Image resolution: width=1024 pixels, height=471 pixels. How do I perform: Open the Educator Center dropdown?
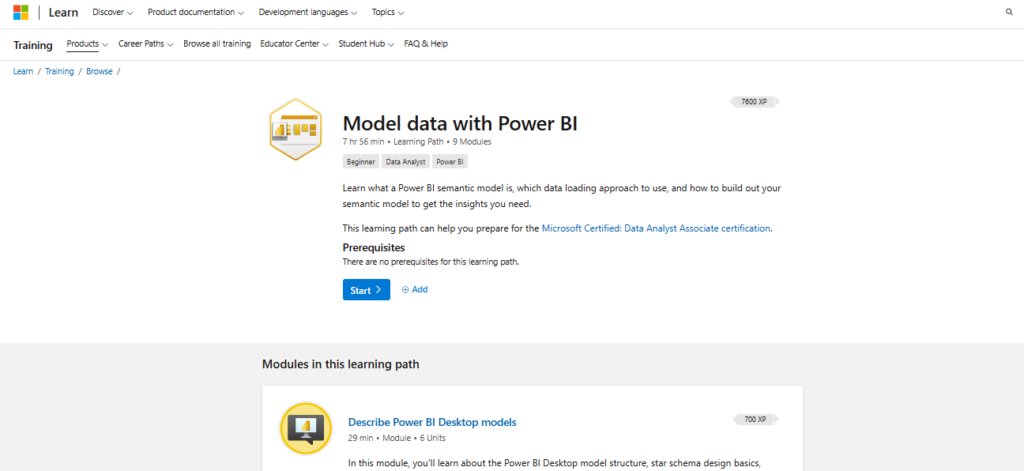[294, 44]
